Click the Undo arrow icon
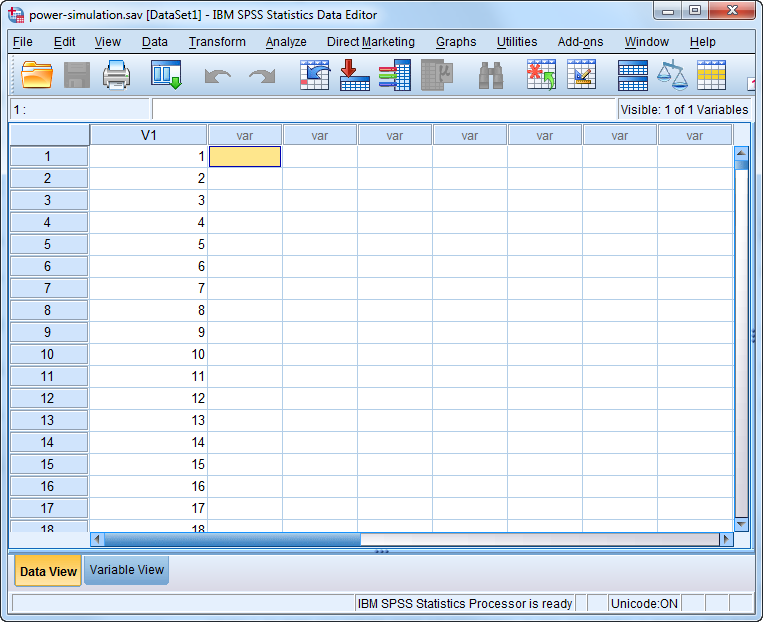Image resolution: width=763 pixels, height=622 pixels. pos(218,76)
